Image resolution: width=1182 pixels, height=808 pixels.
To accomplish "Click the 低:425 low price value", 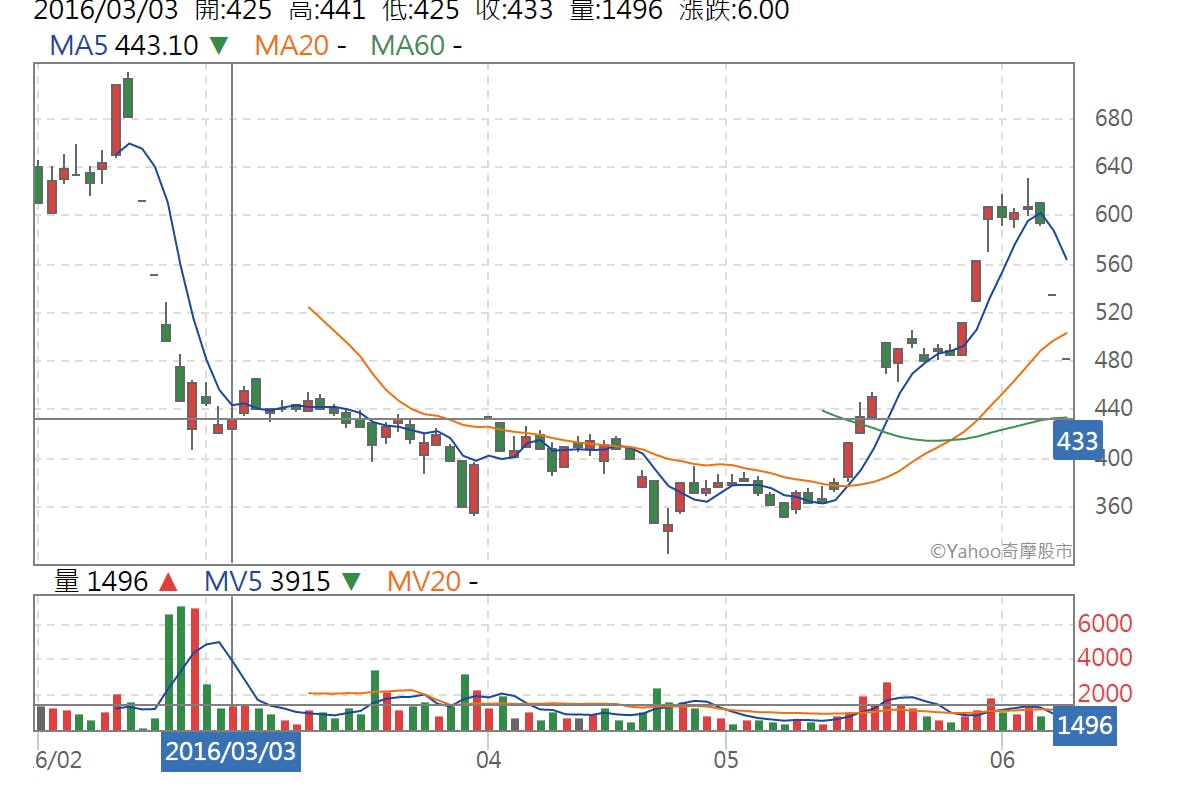I will click(x=421, y=11).
